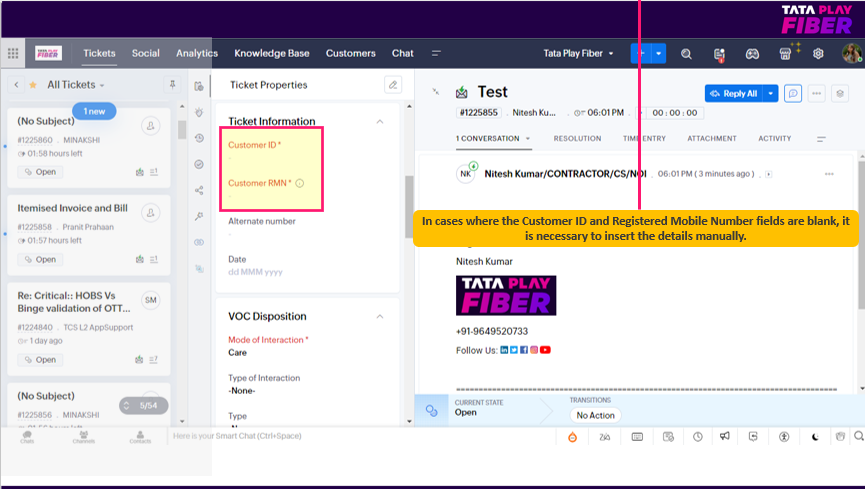Open the Tata Play Fiber department dropdown
Image resolution: width=865 pixels, height=489 pixels.
coord(578,54)
